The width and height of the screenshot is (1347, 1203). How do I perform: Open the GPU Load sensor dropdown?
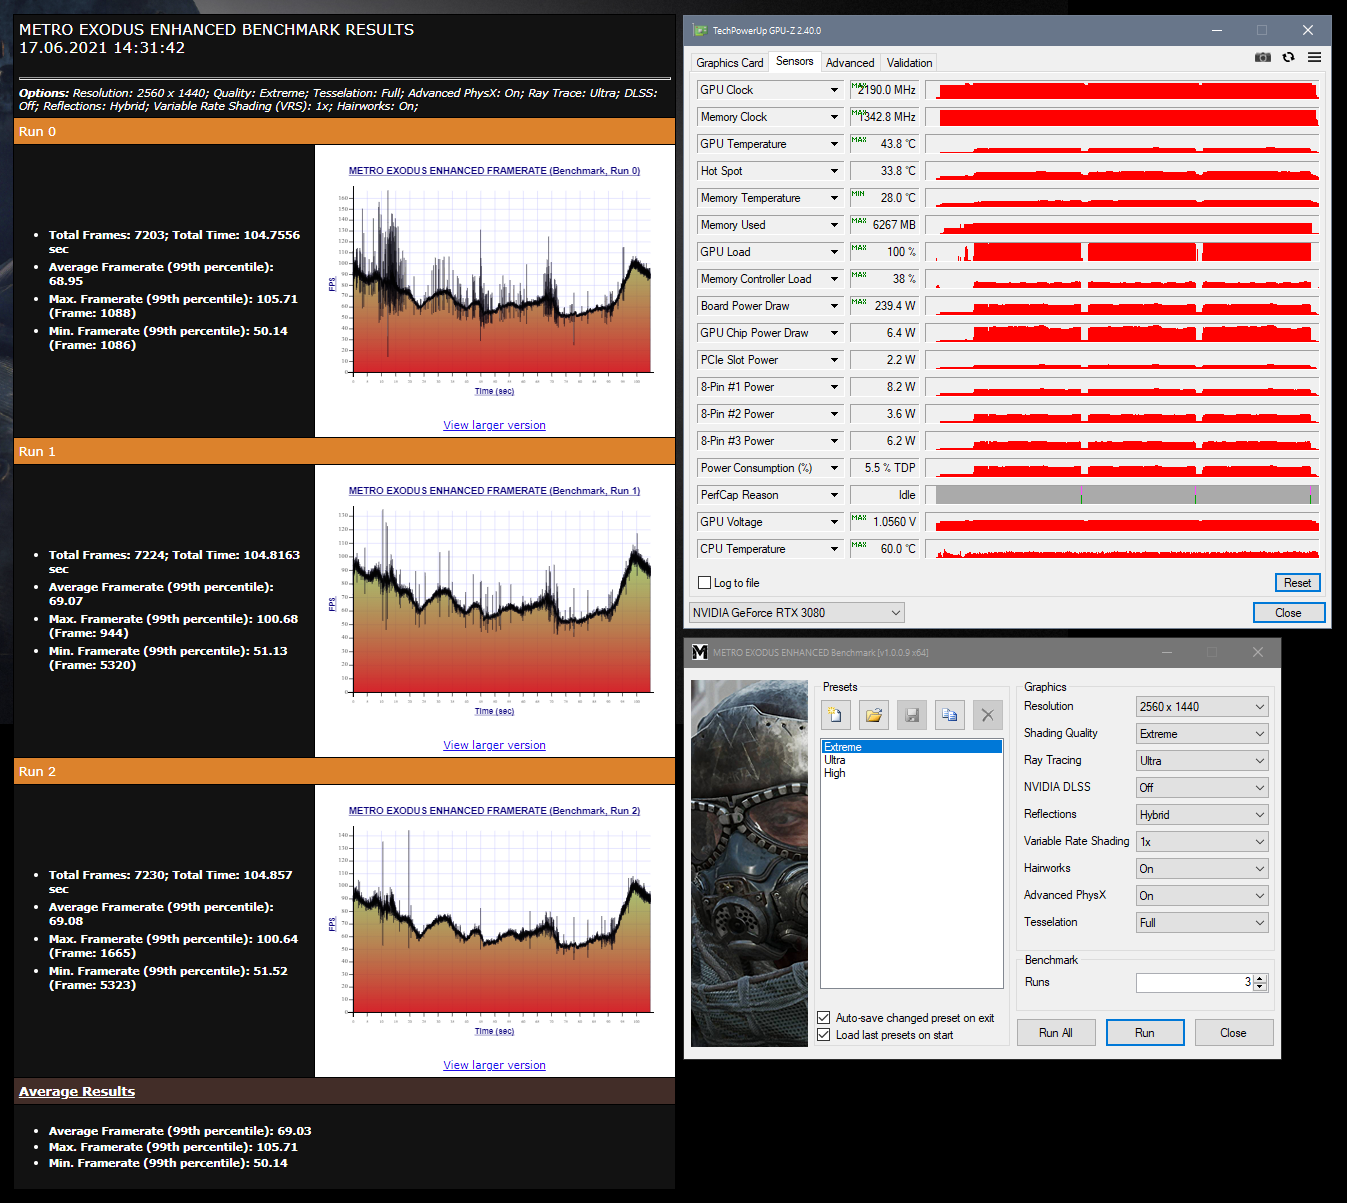834,252
